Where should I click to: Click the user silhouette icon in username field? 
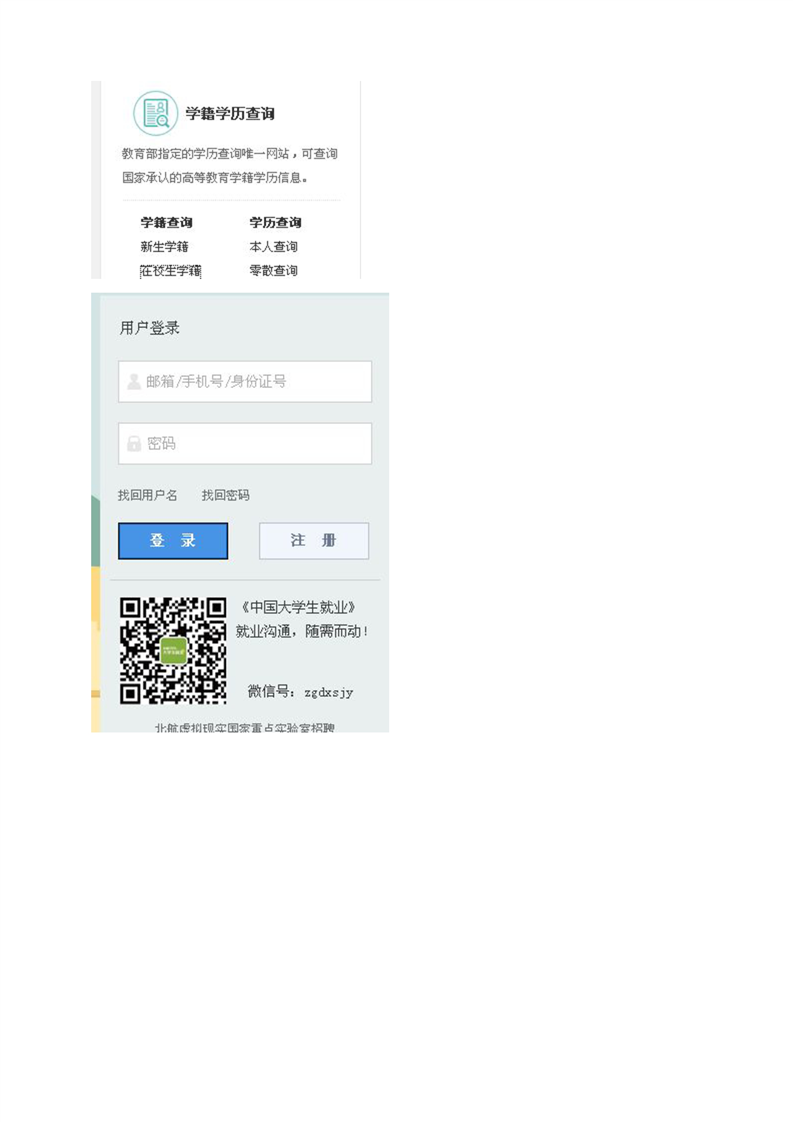click(x=134, y=382)
